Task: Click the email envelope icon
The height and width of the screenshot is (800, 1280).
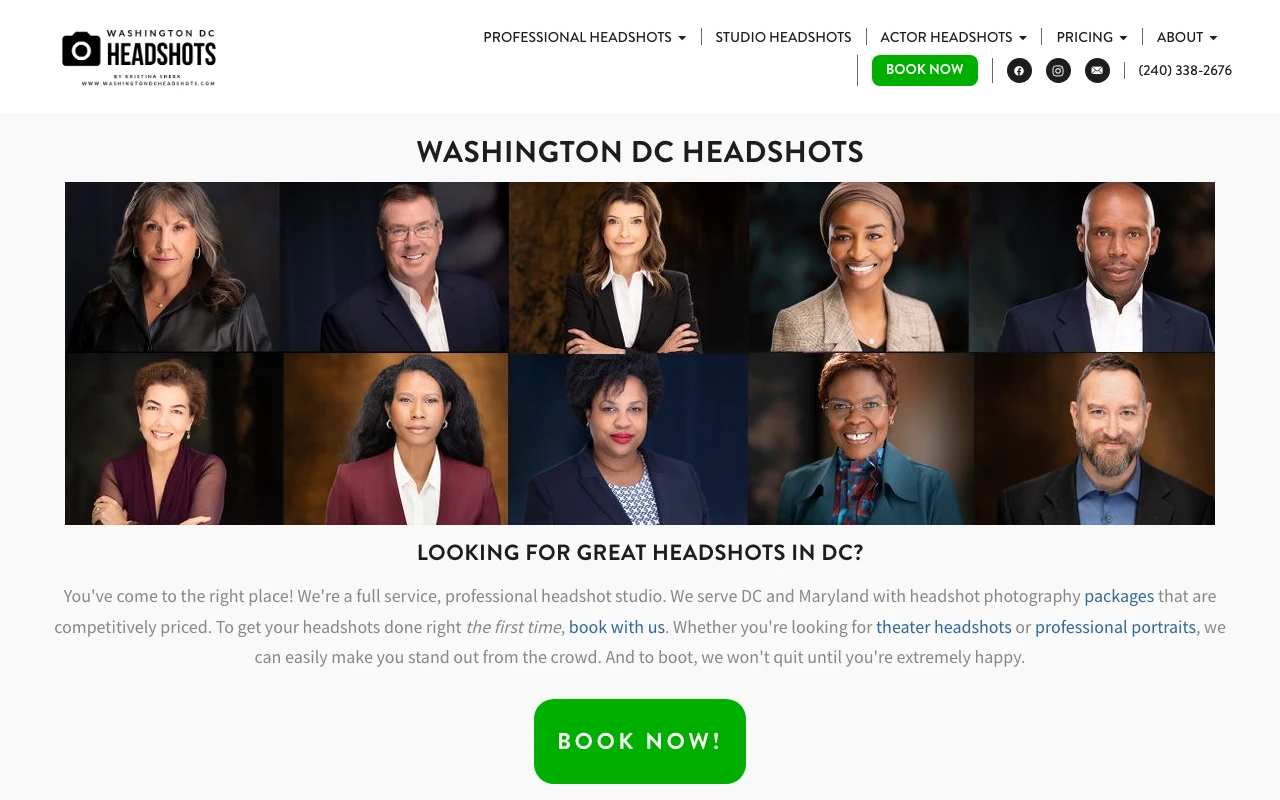Action: [1097, 70]
